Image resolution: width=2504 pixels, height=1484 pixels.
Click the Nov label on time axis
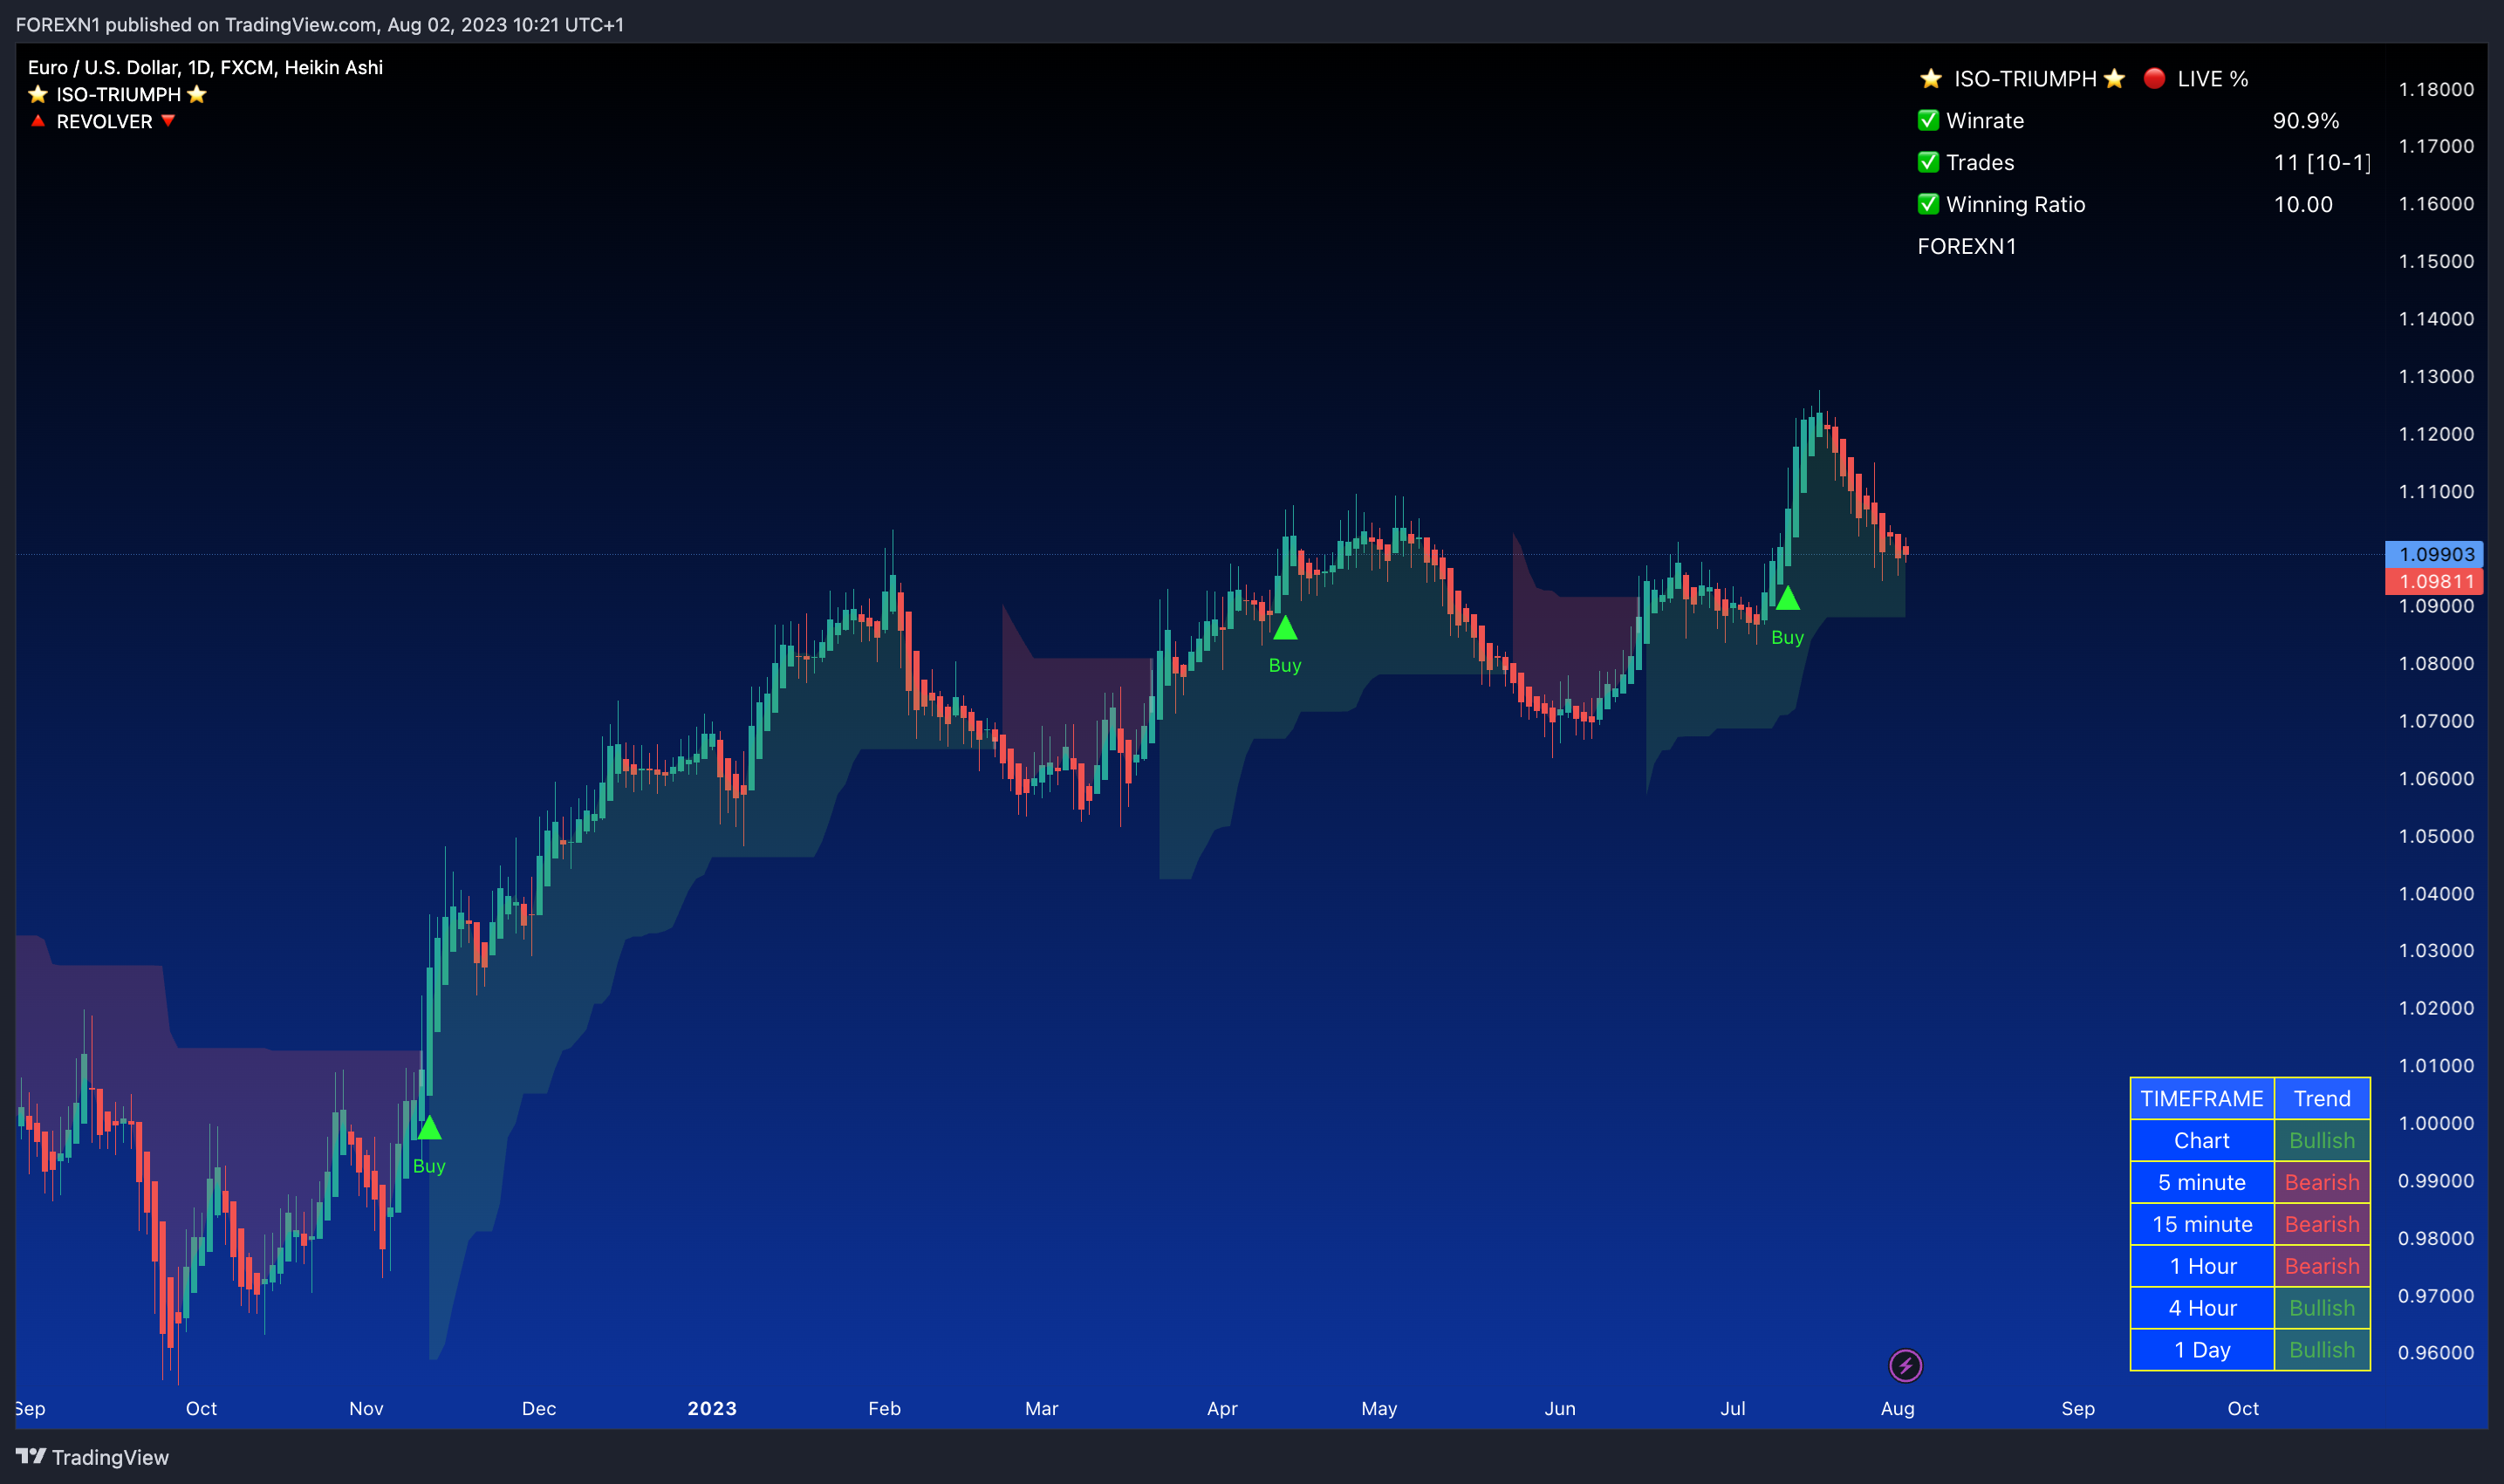click(x=366, y=1408)
